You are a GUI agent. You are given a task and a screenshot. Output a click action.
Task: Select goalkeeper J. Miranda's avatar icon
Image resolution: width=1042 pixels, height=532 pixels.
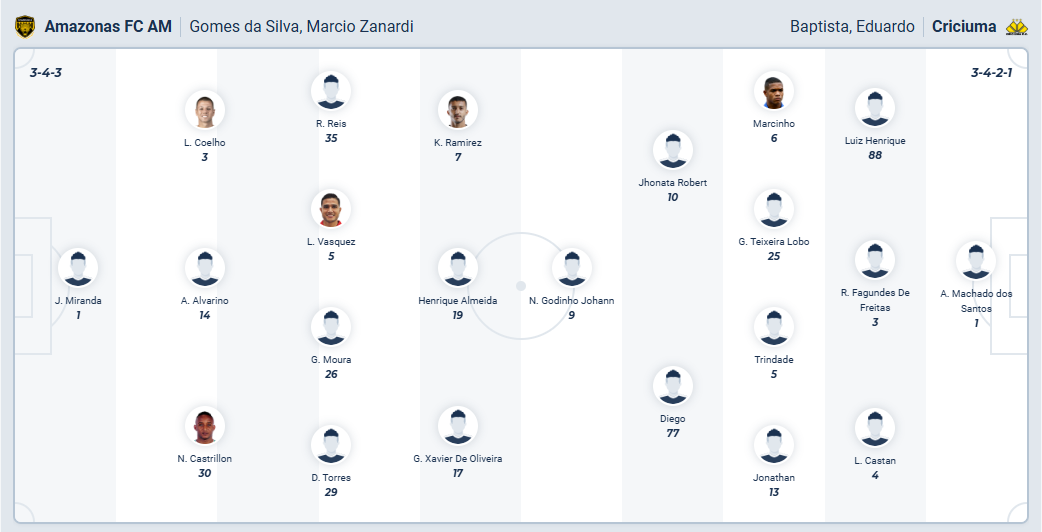[x=78, y=268]
